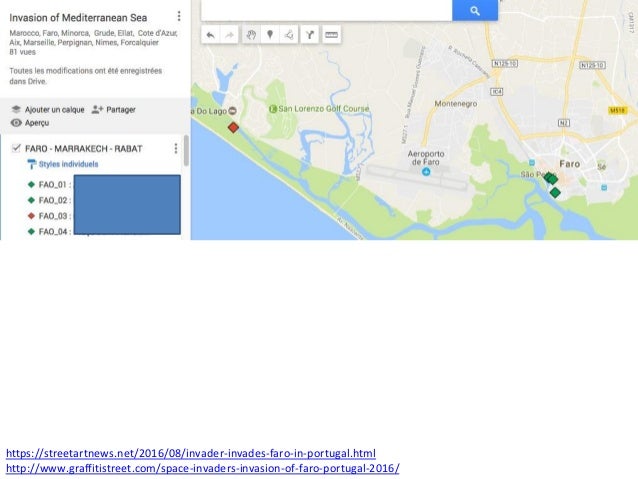Image resolution: width=638 pixels, height=479 pixels.
Task: Select FAO_04 in the layer list
Action: (55, 232)
